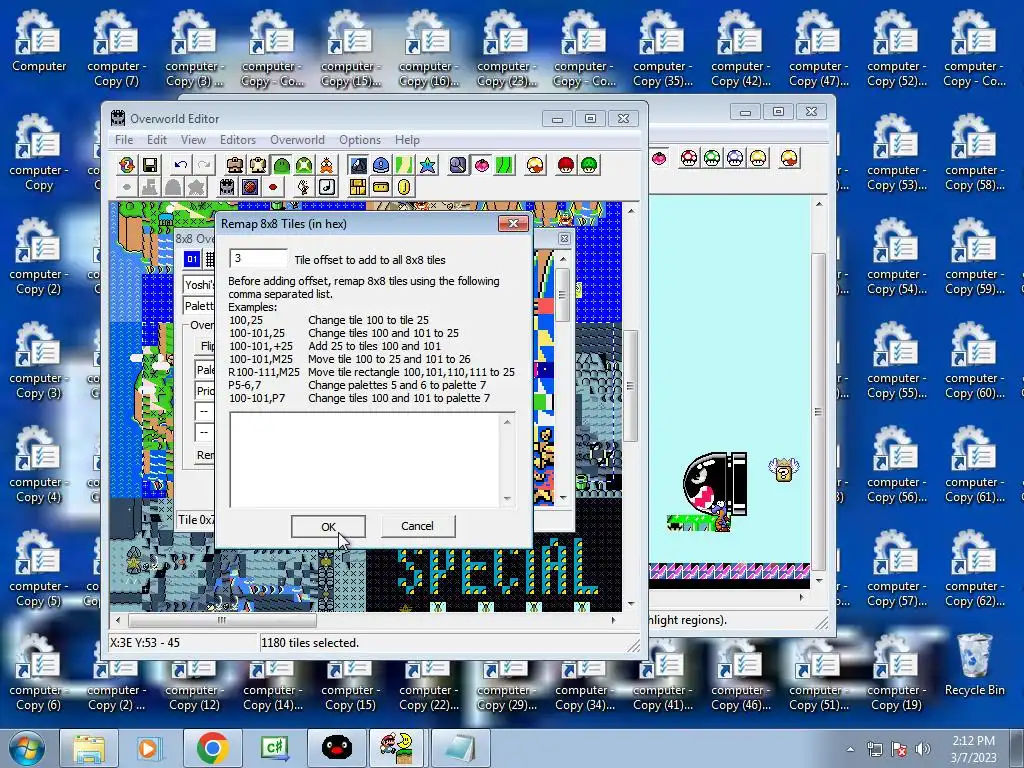Show hidden system tray icons
Image resolution: width=1024 pixels, height=768 pixels.
coord(850,749)
